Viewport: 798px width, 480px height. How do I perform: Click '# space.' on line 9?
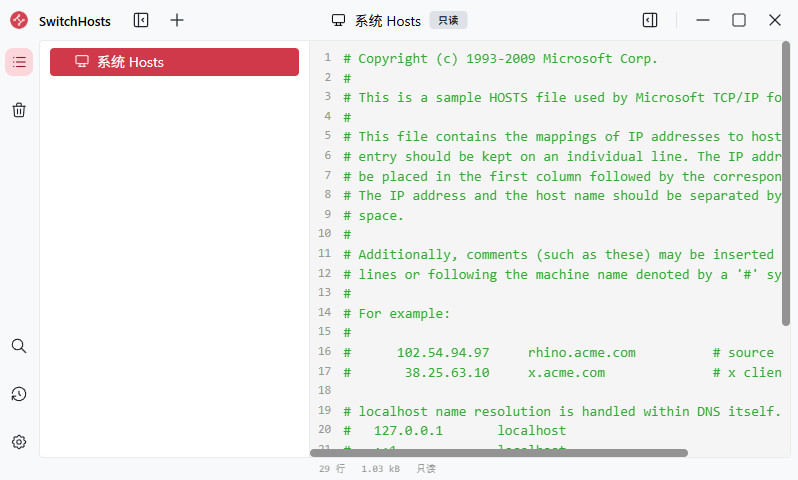pos(373,215)
